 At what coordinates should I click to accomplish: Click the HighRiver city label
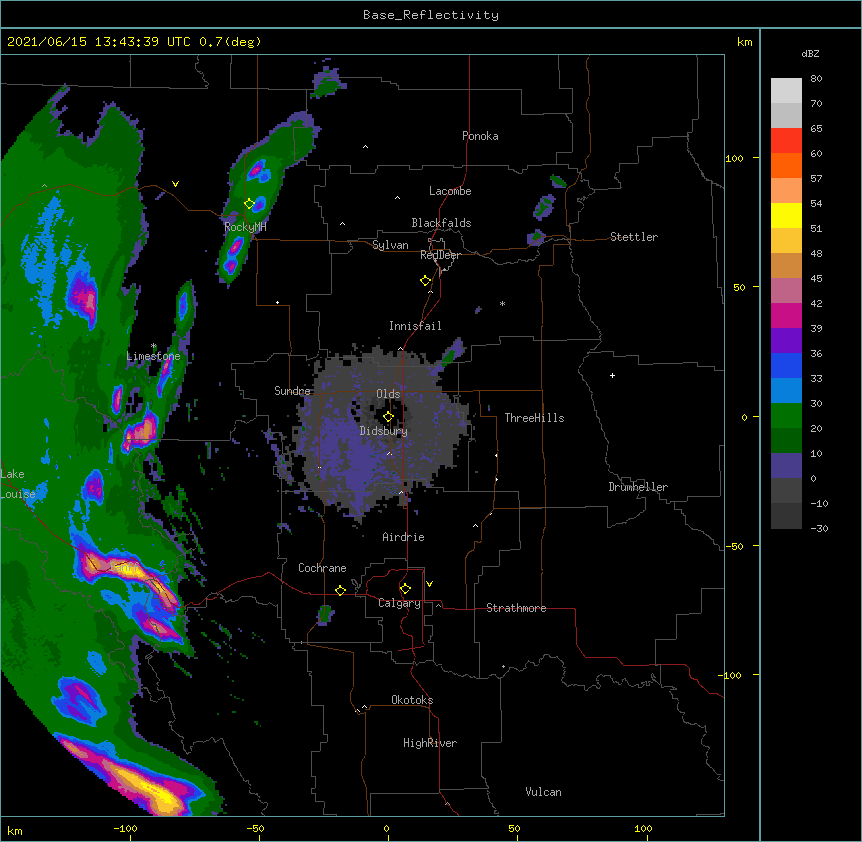[x=430, y=743]
